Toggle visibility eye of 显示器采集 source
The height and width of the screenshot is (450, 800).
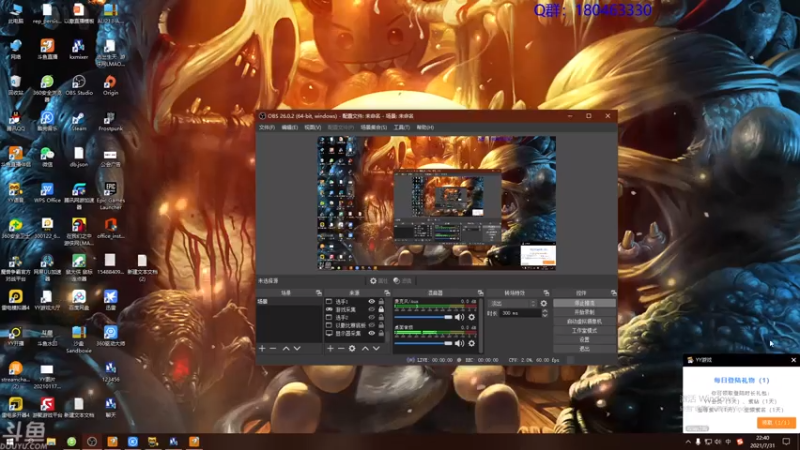coord(371,333)
